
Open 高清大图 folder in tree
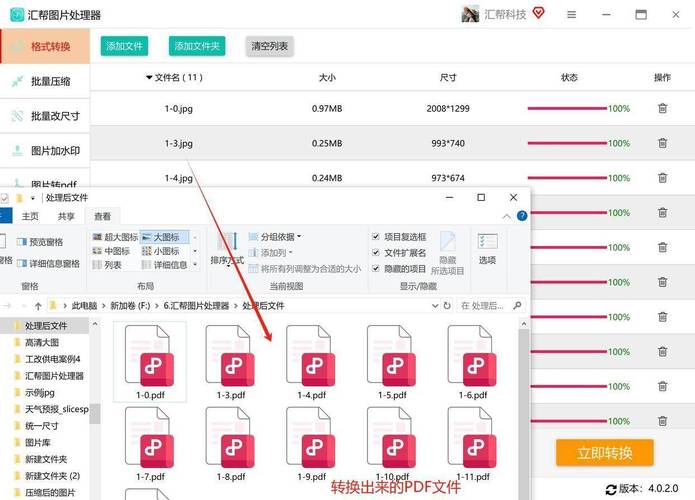[42, 342]
